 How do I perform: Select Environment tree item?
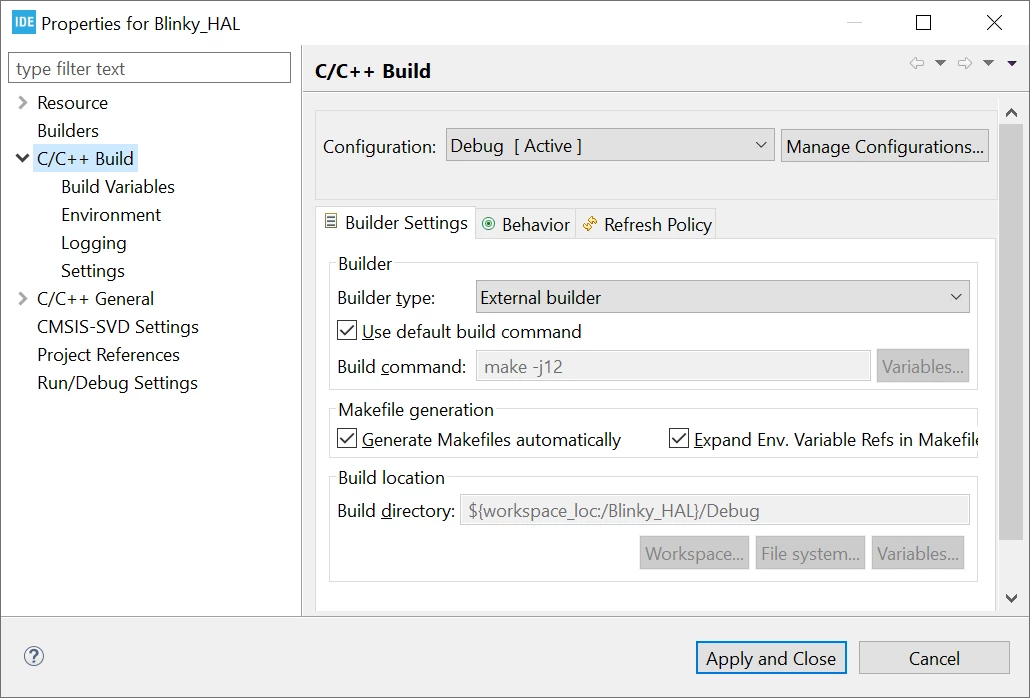[x=110, y=215]
